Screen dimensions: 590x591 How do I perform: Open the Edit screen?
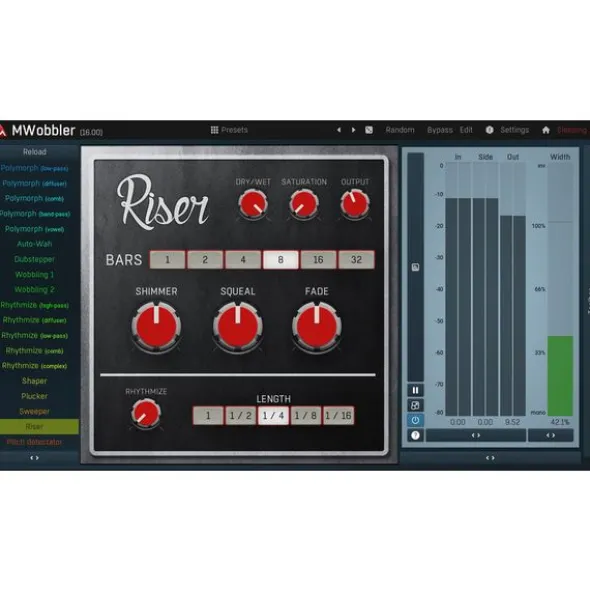click(466, 130)
